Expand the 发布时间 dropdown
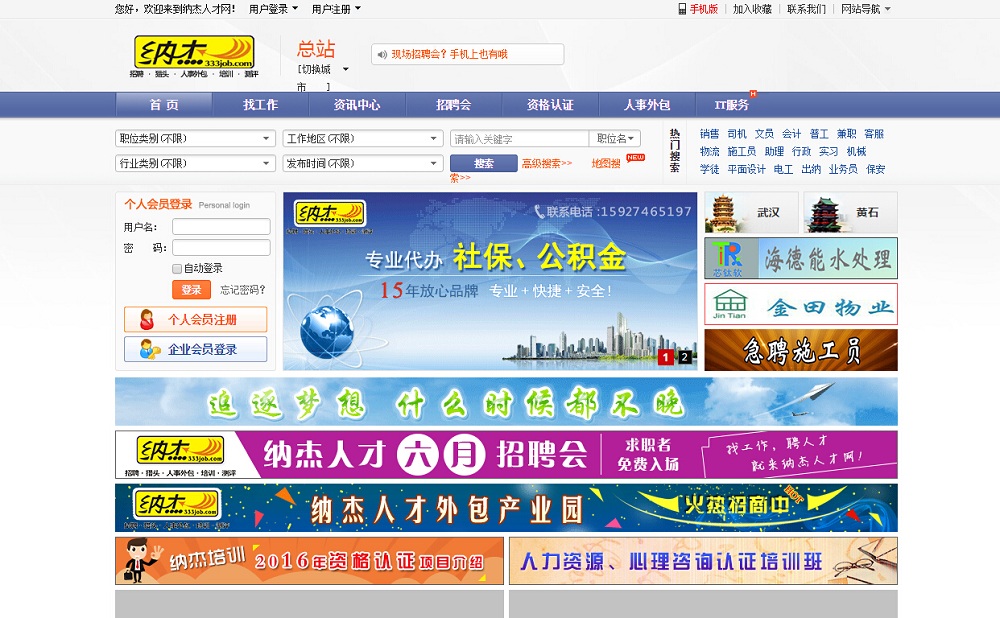 [363, 163]
